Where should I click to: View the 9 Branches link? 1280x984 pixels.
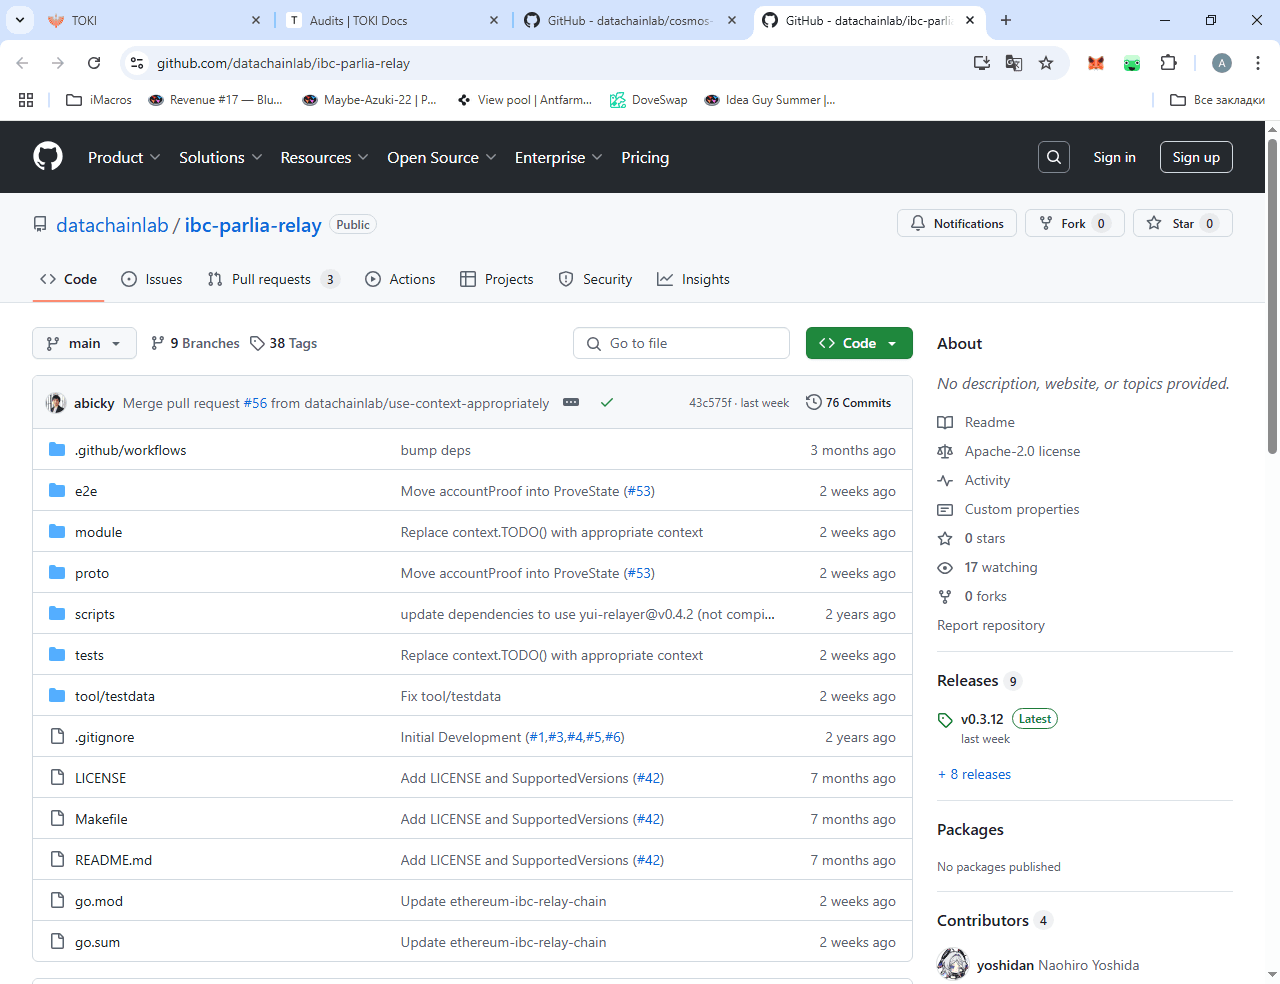pos(195,343)
